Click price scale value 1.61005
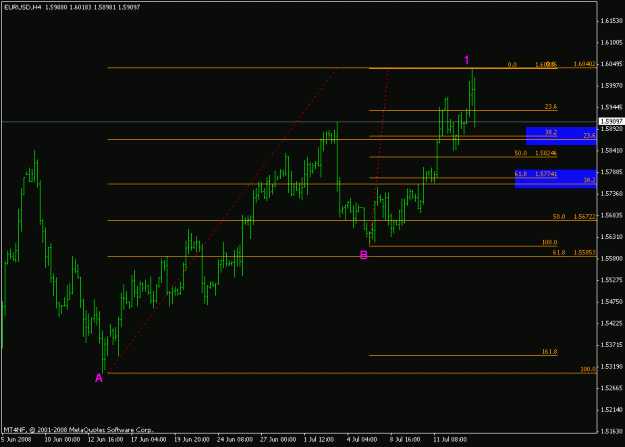 tap(611, 42)
